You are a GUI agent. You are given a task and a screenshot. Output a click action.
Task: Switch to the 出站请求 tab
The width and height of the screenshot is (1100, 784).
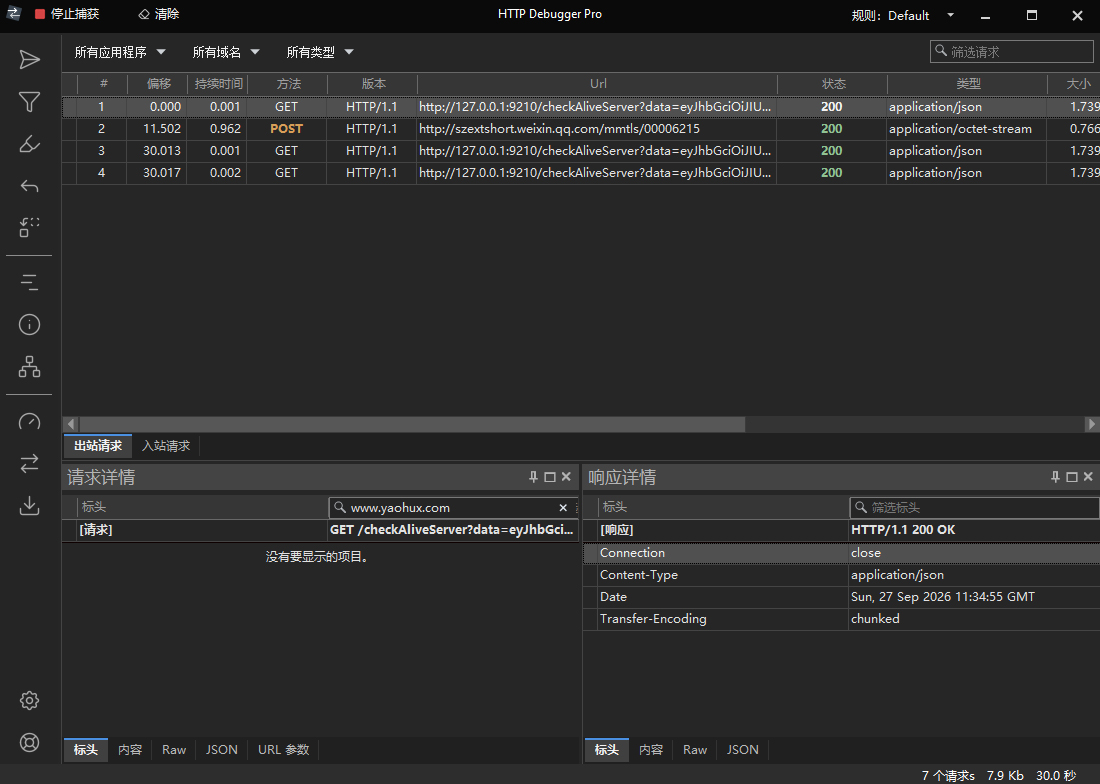pos(98,446)
